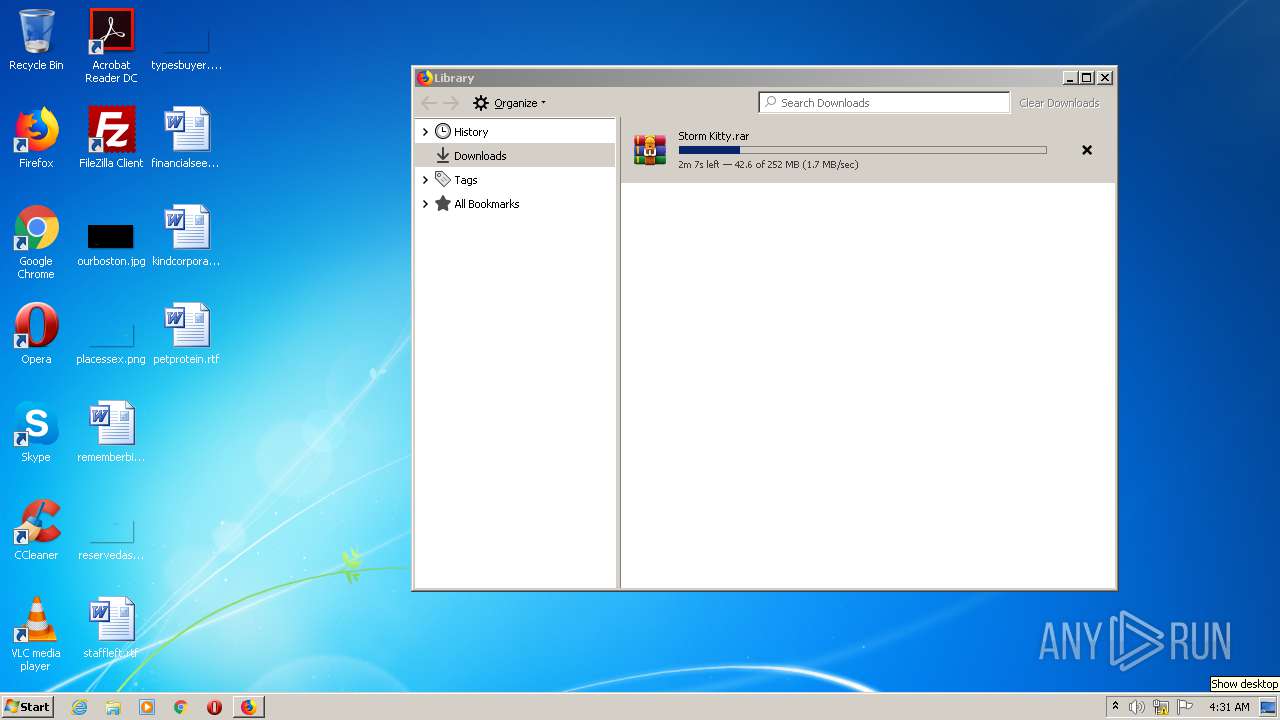This screenshot has width=1280, height=720.
Task: Expand the All Bookmarks tree node
Action: click(425, 204)
